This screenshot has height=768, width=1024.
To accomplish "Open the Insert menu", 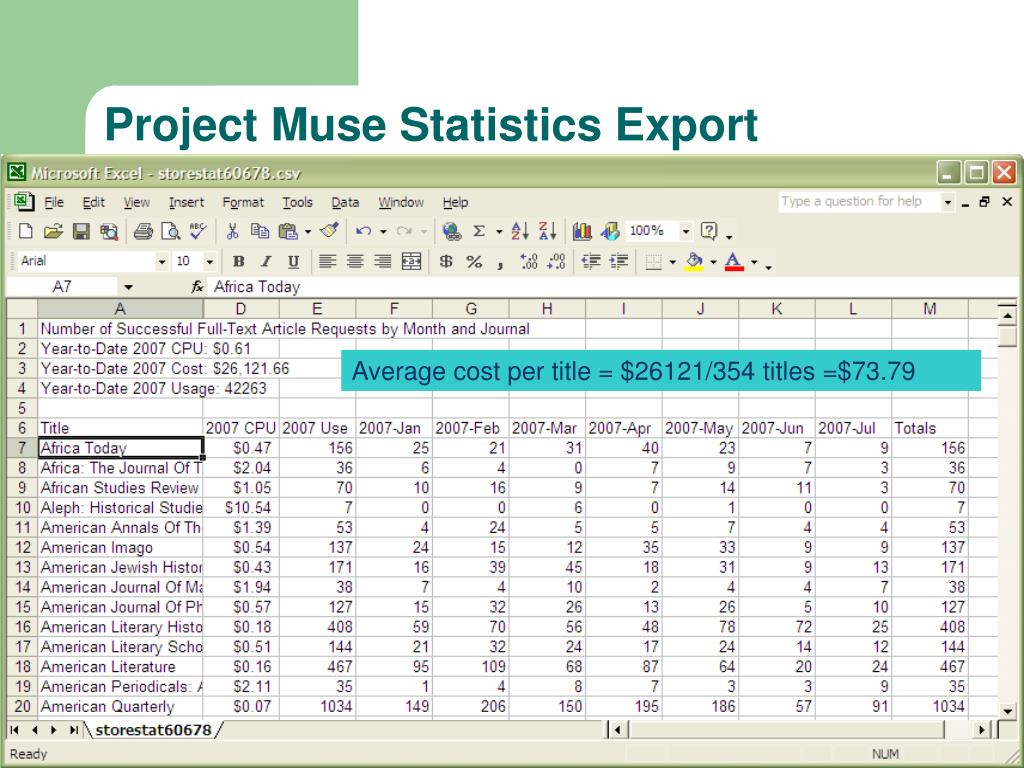I will [186, 202].
